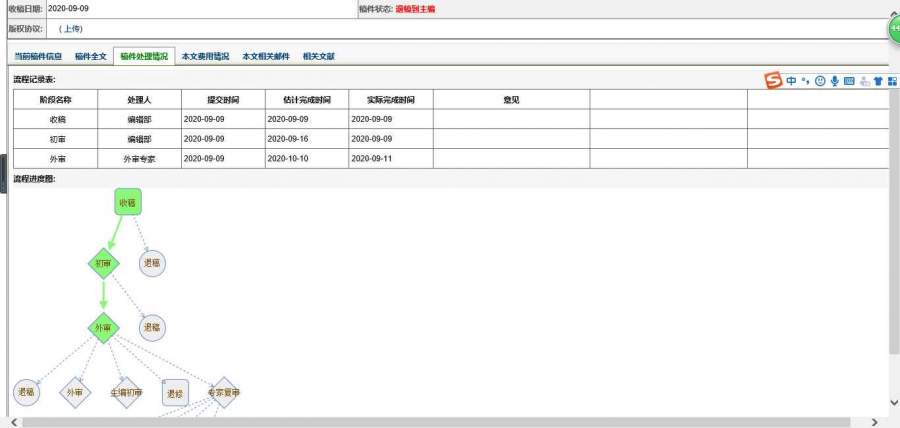Click estimated date 2020-09-16
This screenshot has height=428, width=900.
(x=288, y=139)
